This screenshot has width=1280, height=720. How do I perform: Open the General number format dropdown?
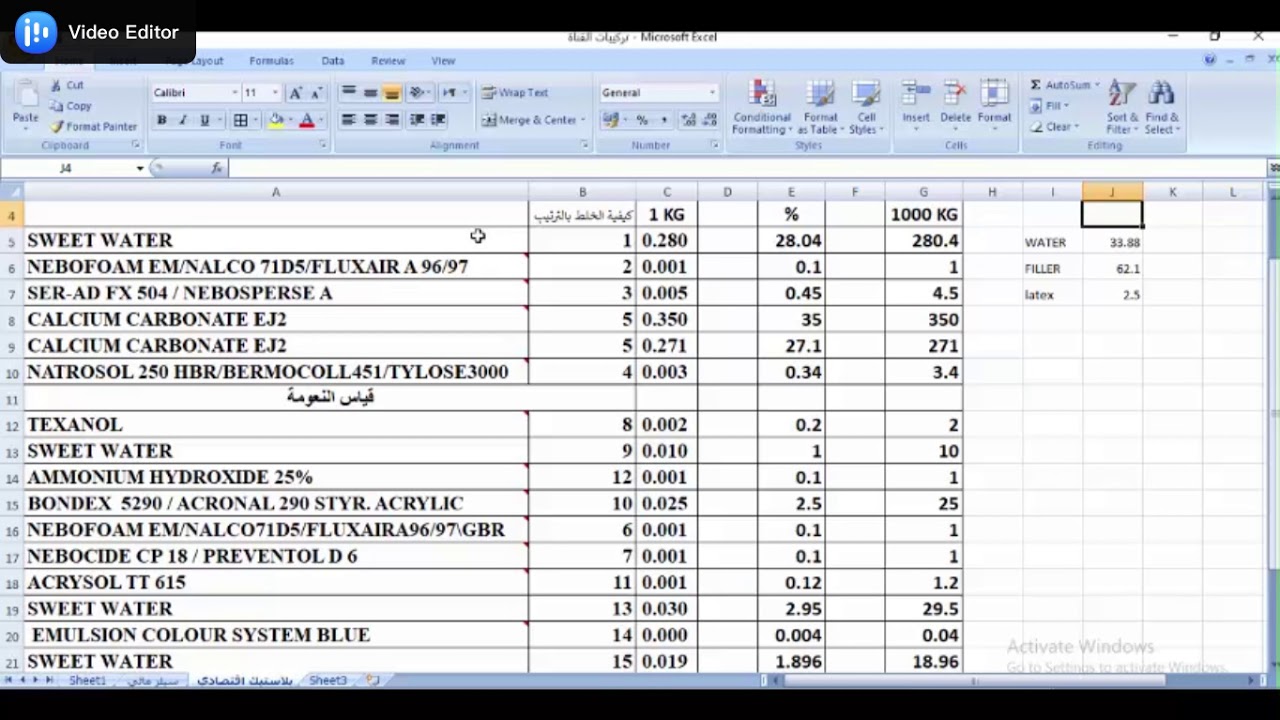(x=712, y=93)
